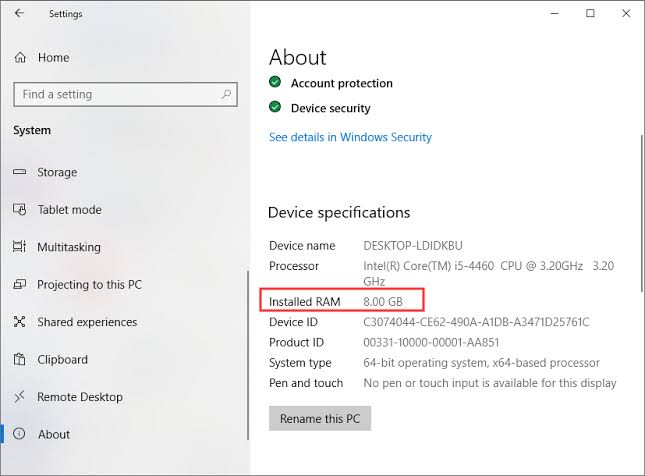Select the Remote Desktop icon

pos(19,397)
